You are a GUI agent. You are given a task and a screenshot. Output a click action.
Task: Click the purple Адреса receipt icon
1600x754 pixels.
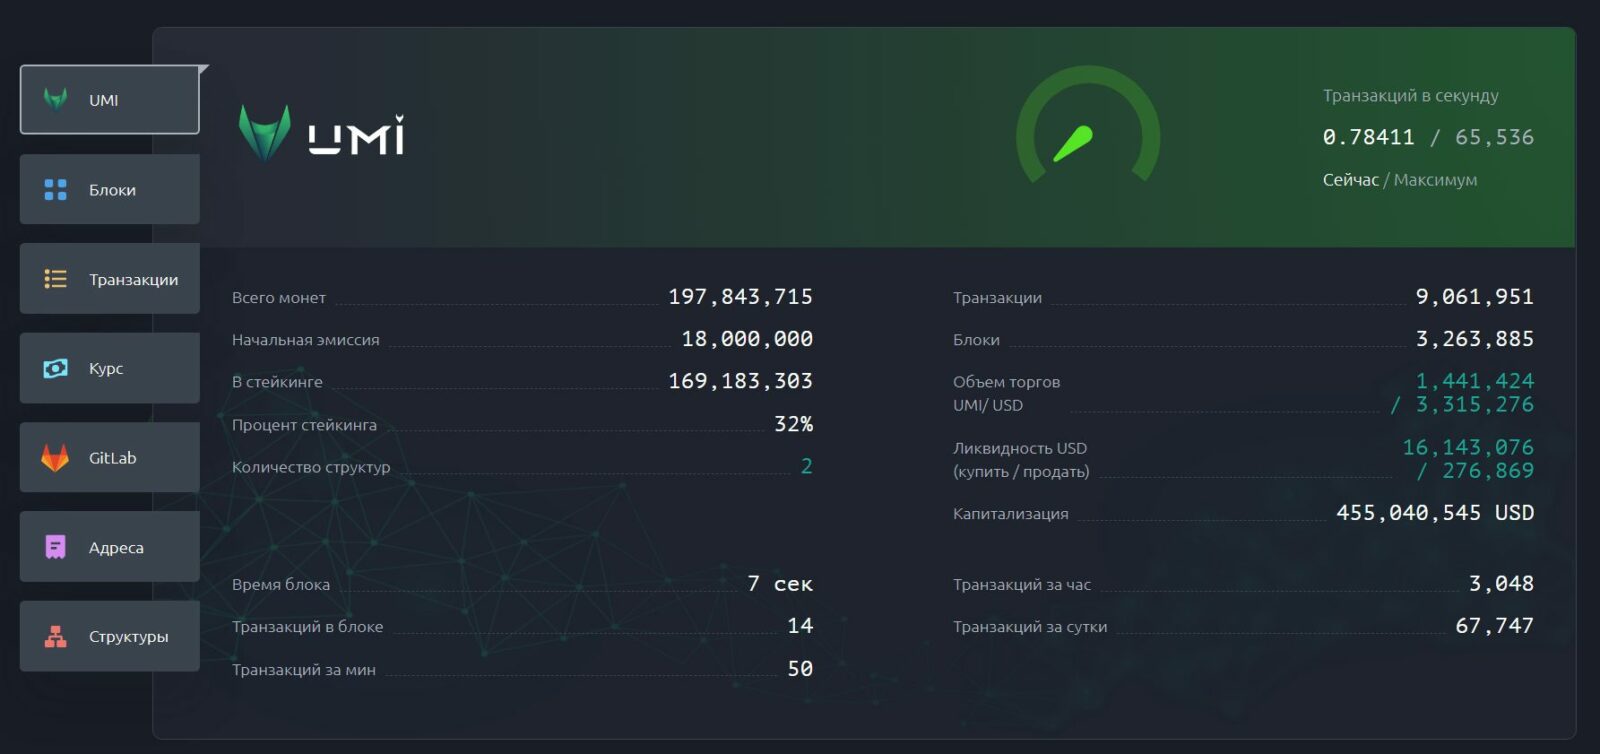56,547
